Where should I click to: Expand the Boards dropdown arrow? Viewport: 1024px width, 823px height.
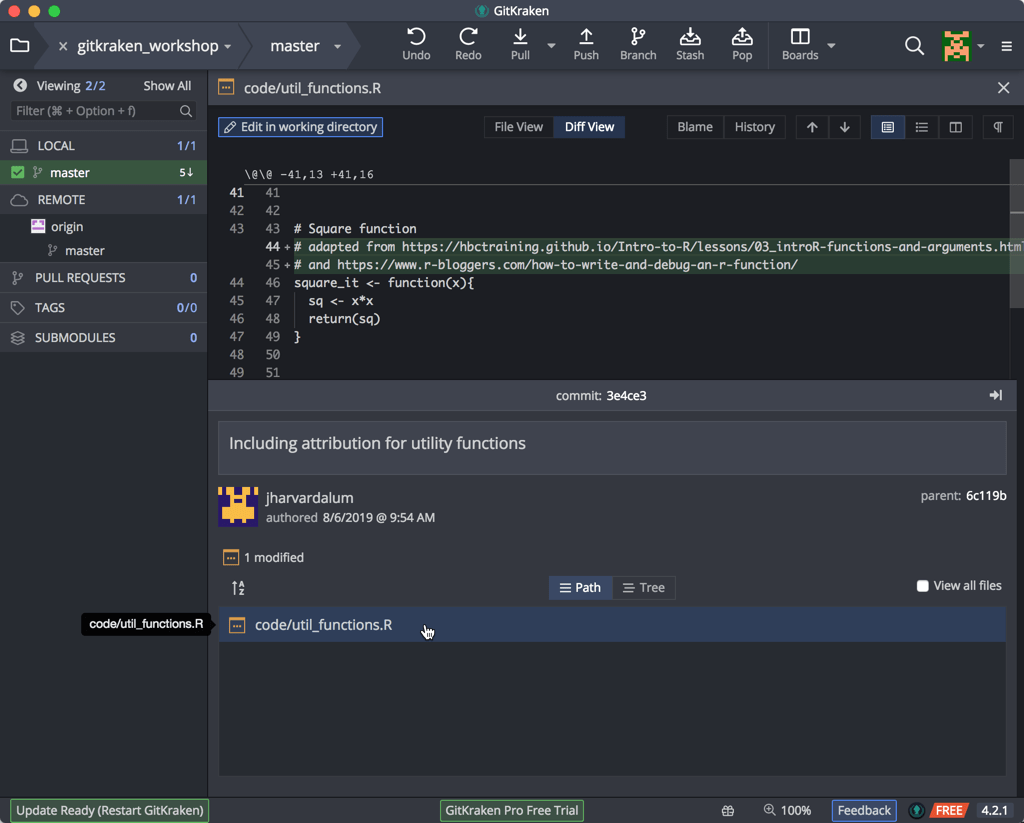click(x=831, y=46)
